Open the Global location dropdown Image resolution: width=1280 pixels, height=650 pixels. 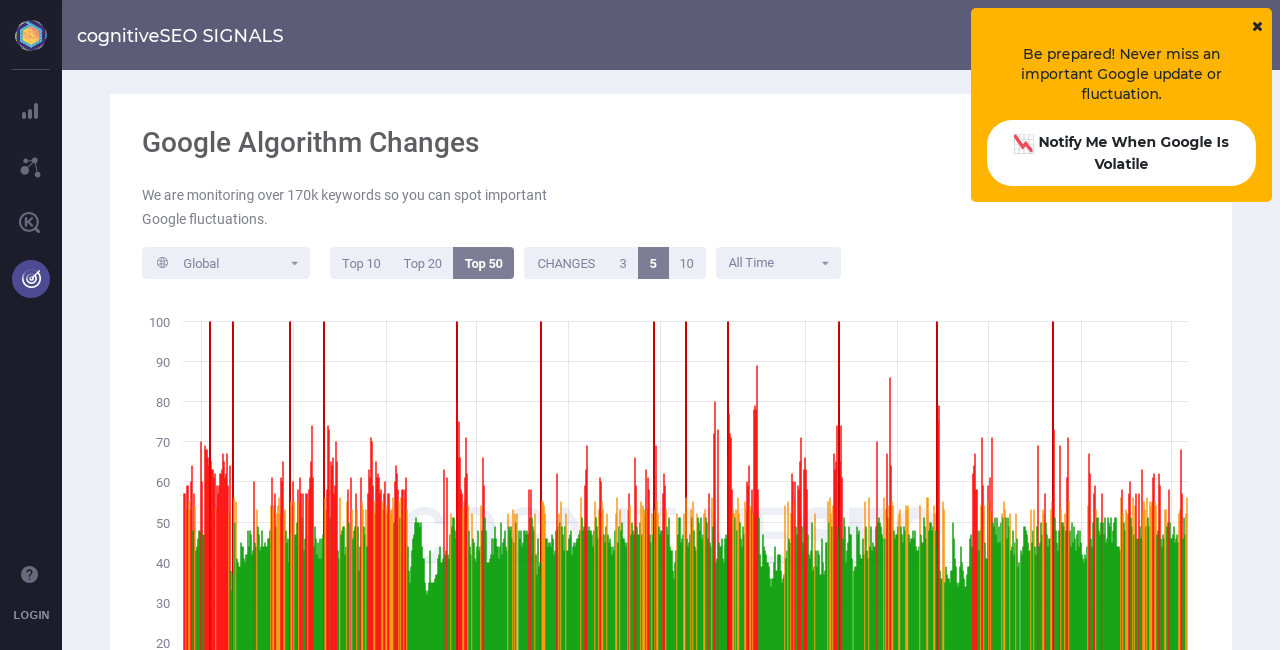[x=226, y=263]
